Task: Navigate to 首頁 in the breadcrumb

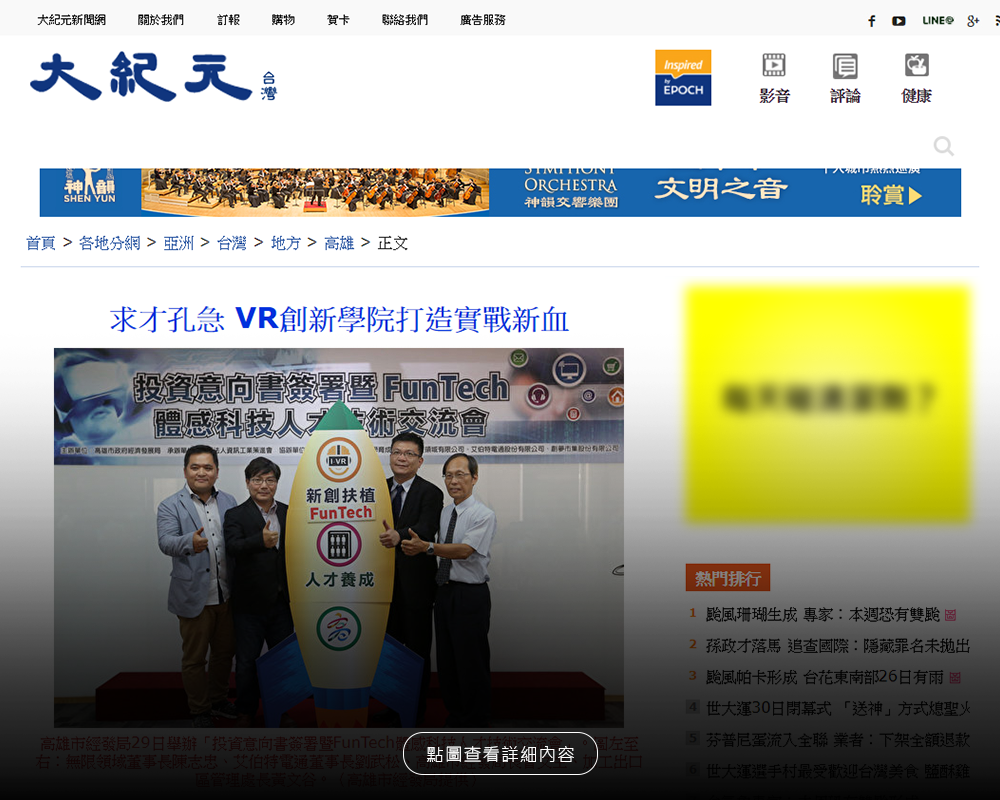Action: click(41, 243)
